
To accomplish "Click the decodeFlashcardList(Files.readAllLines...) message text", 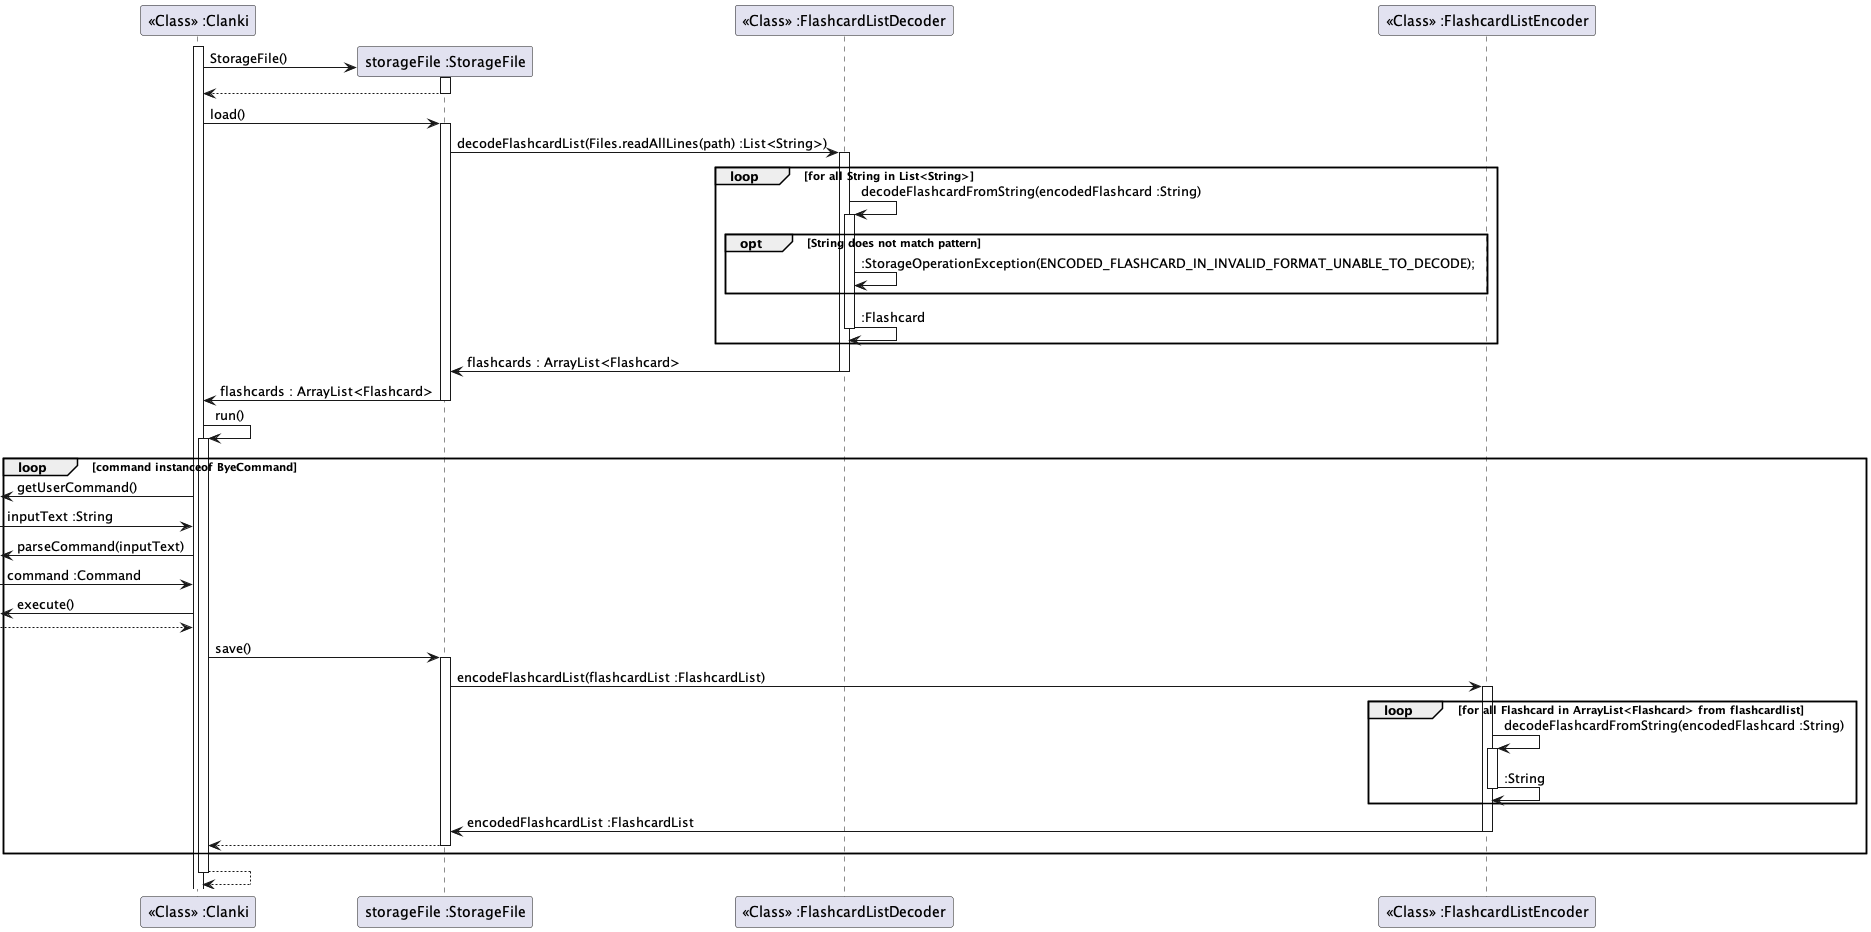I will [x=641, y=144].
